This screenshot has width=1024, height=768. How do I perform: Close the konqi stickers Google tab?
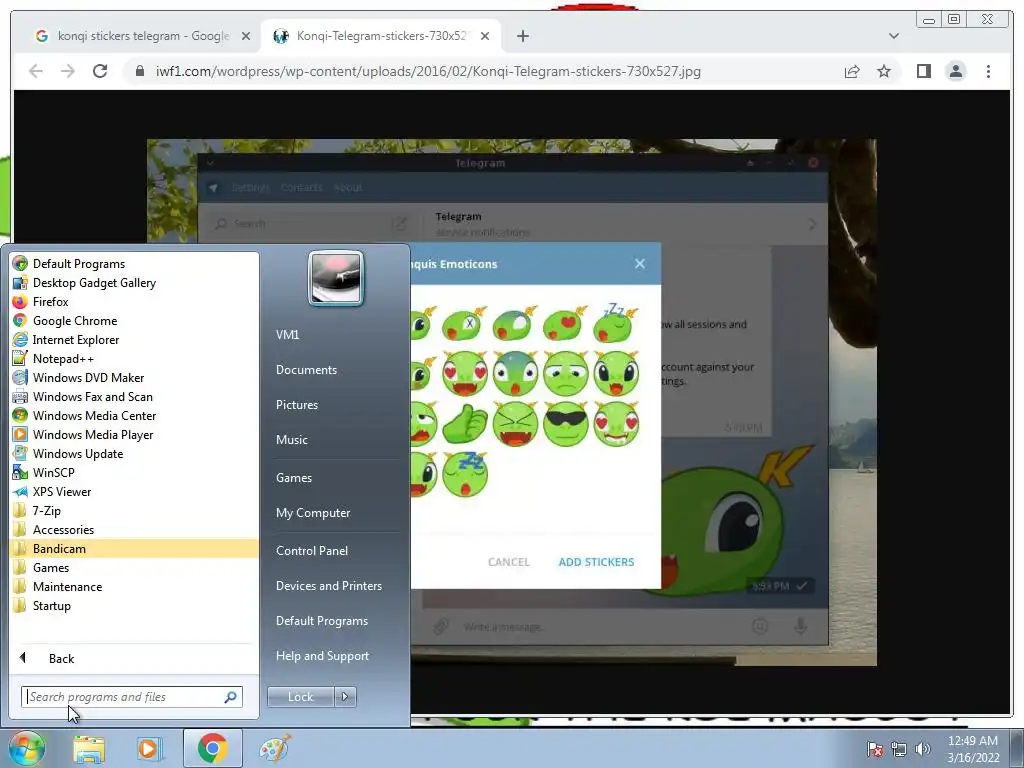246,36
